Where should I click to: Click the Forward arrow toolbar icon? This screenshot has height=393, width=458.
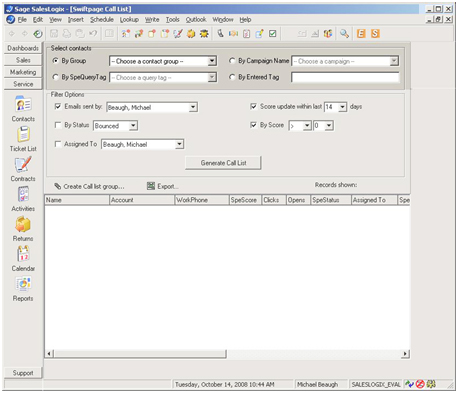click(x=25, y=34)
